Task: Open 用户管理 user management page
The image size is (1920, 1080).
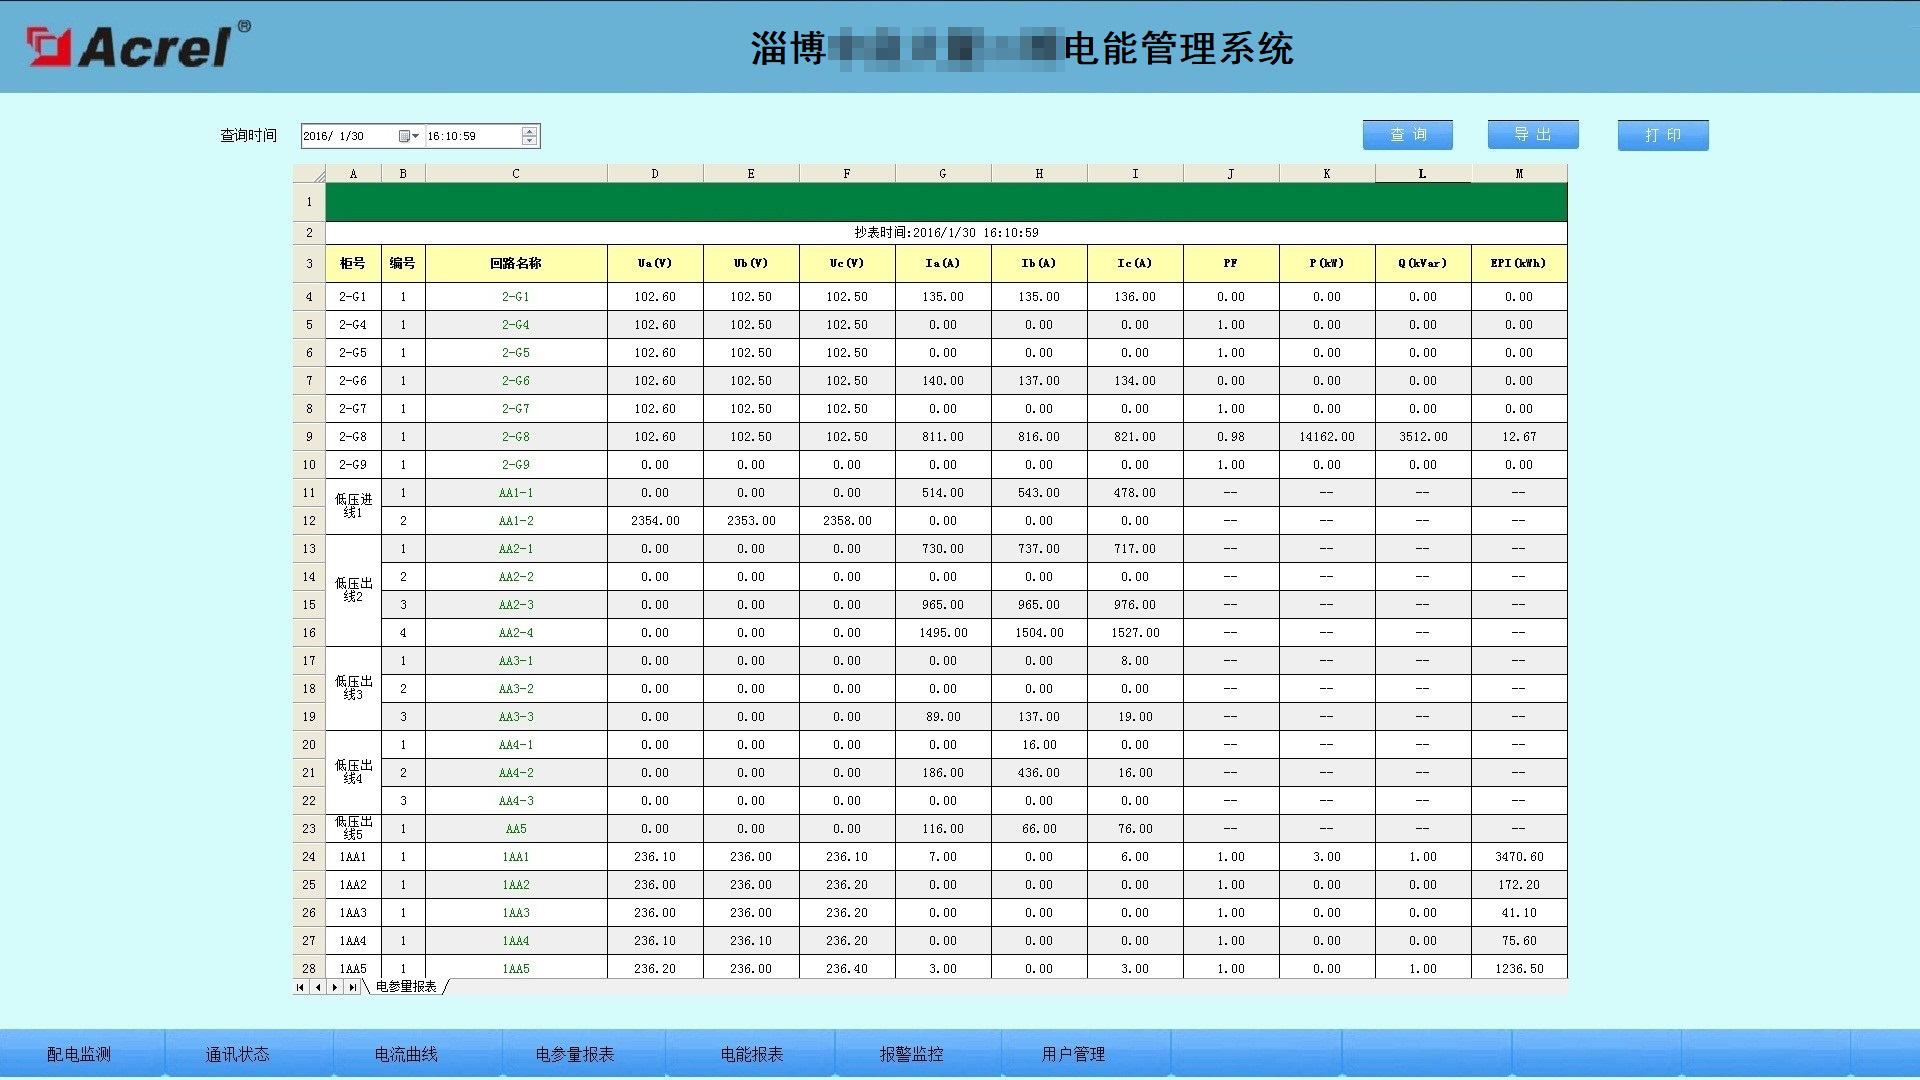Action: point(1073,1054)
